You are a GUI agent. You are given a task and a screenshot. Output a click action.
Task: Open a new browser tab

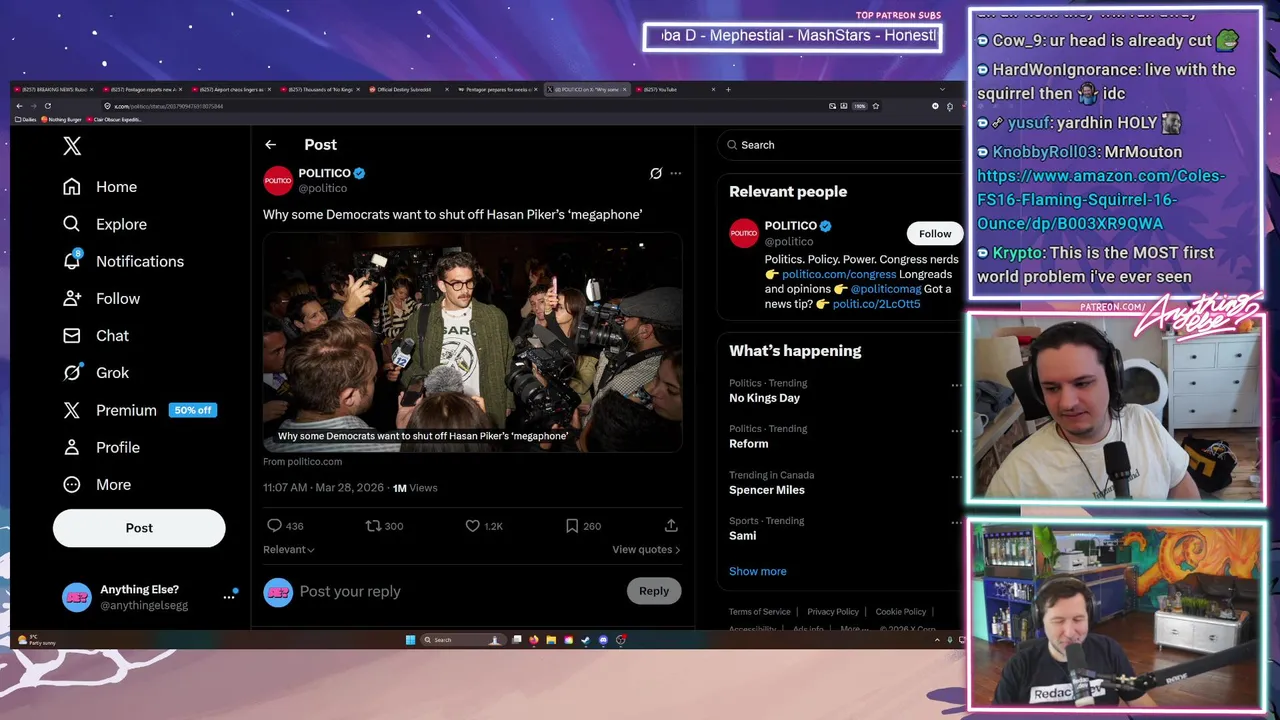point(728,90)
